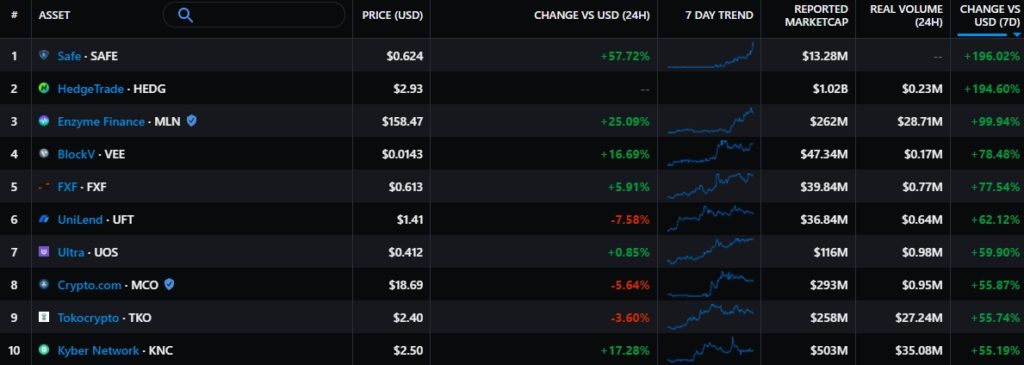This screenshot has height=365, width=1024.
Task: Focus the asset search input field
Action: click(x=254, y=15)
